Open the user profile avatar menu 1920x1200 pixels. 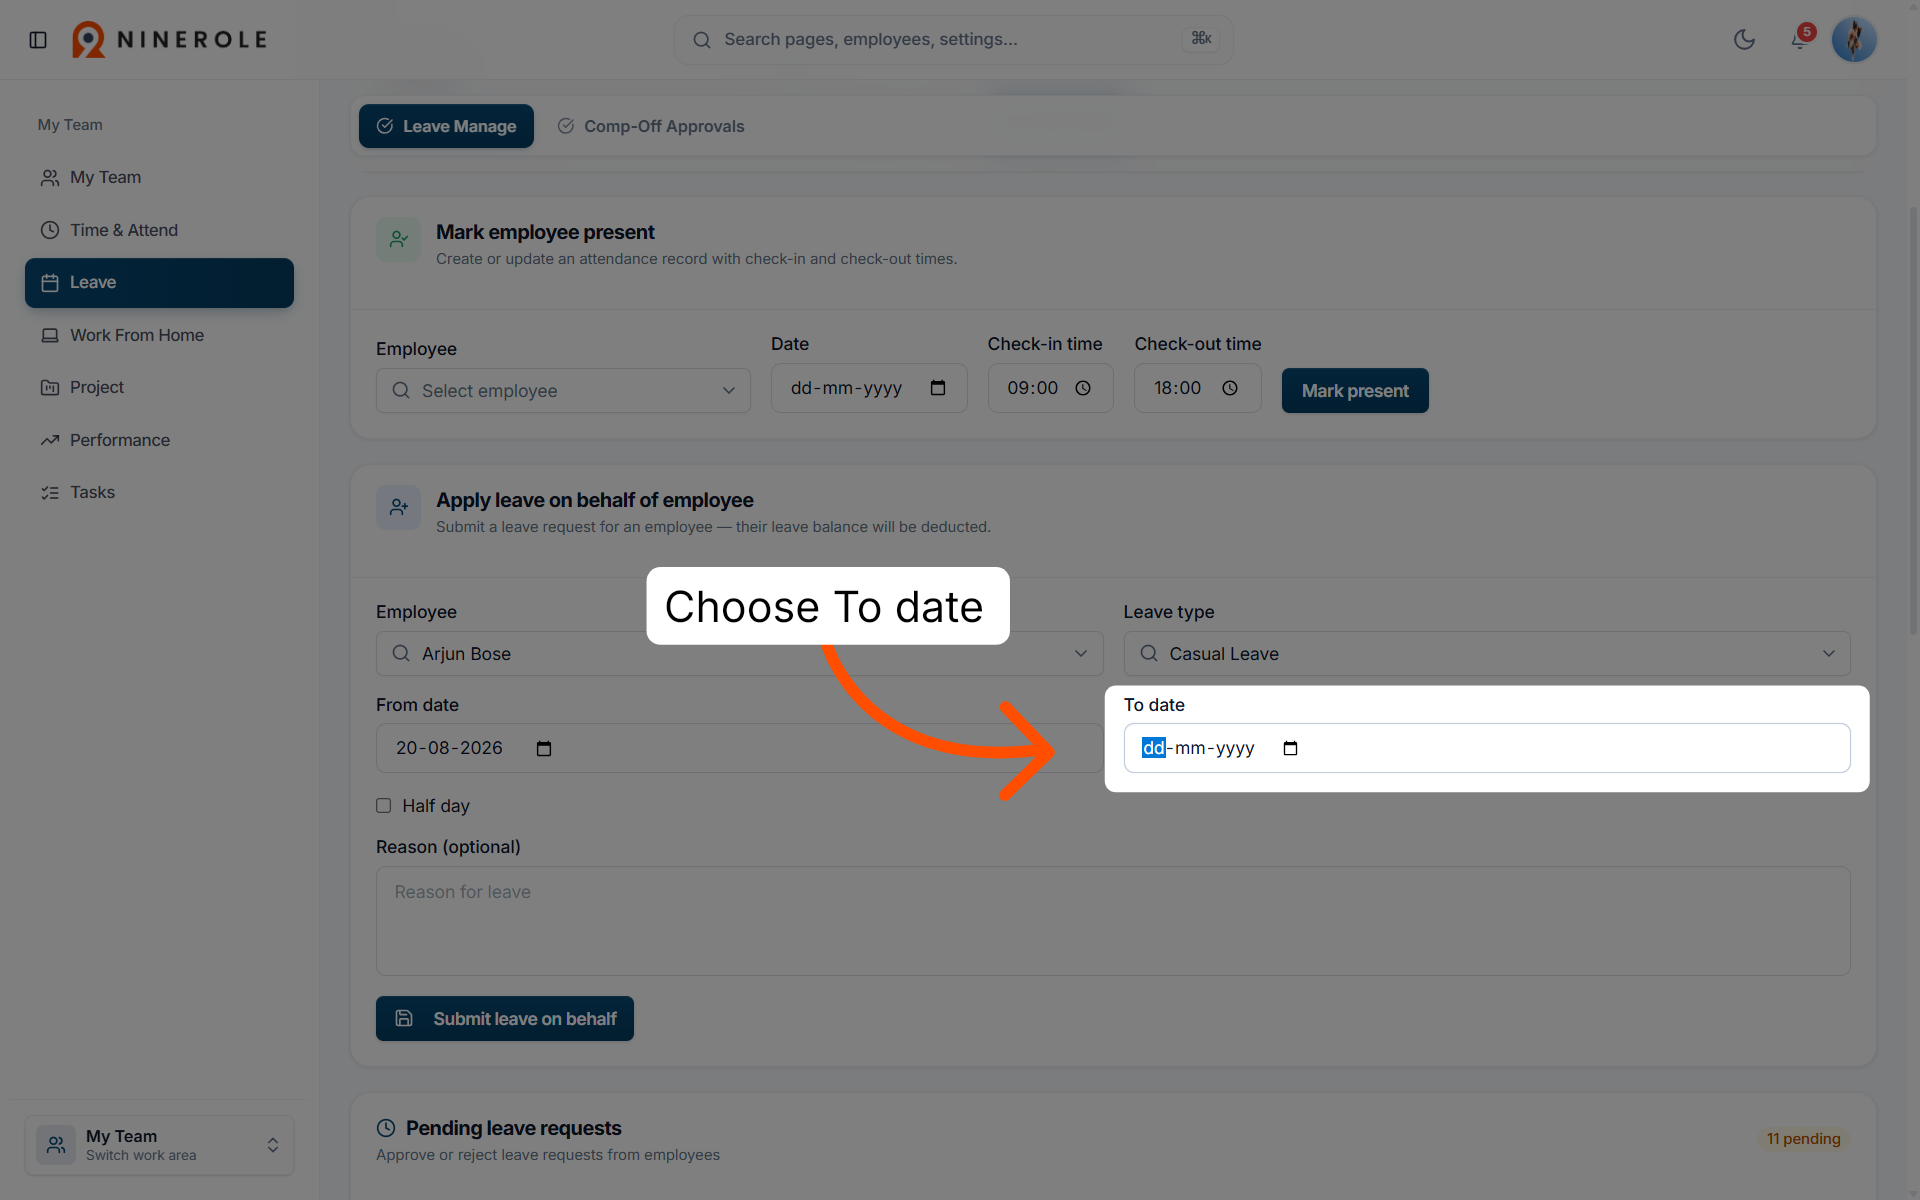pyautogui.click(x=1853, y=40)
